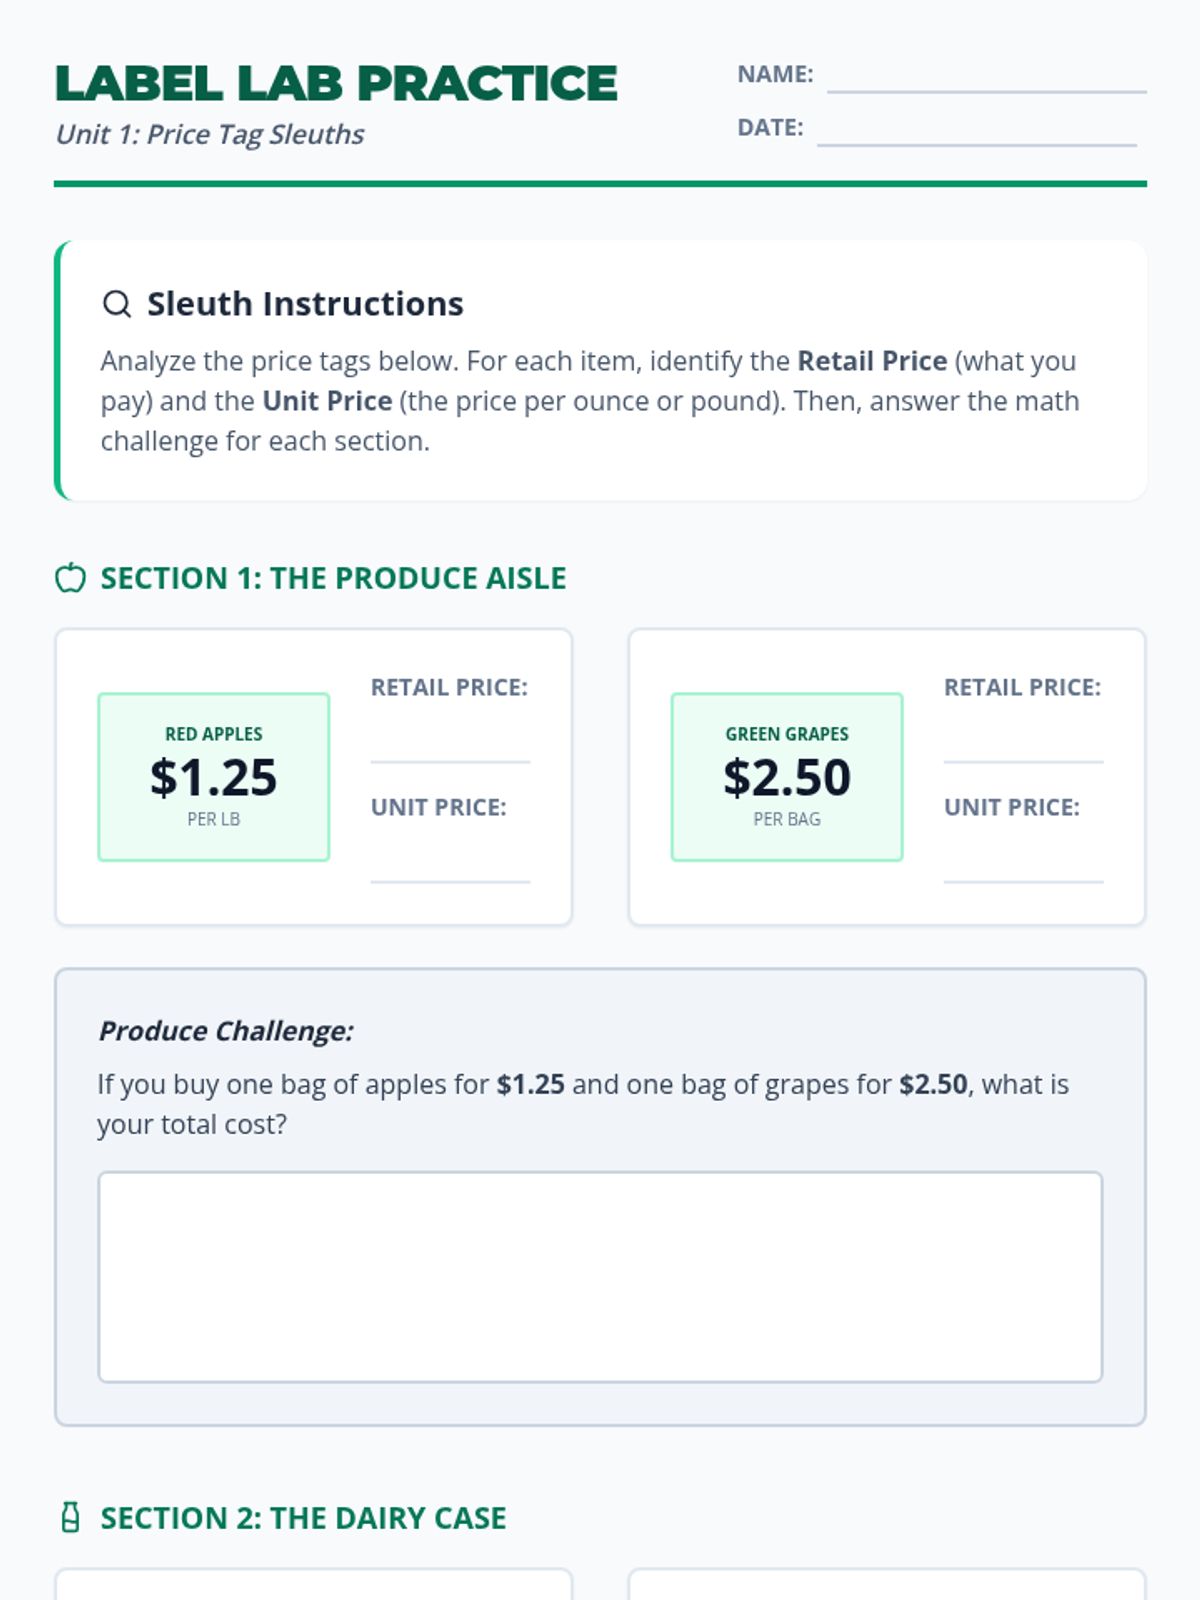The width and height of the screenshot is (1200, 1600).
Task: Click the apple icon beside Section 1
Action: click(70, 578)
